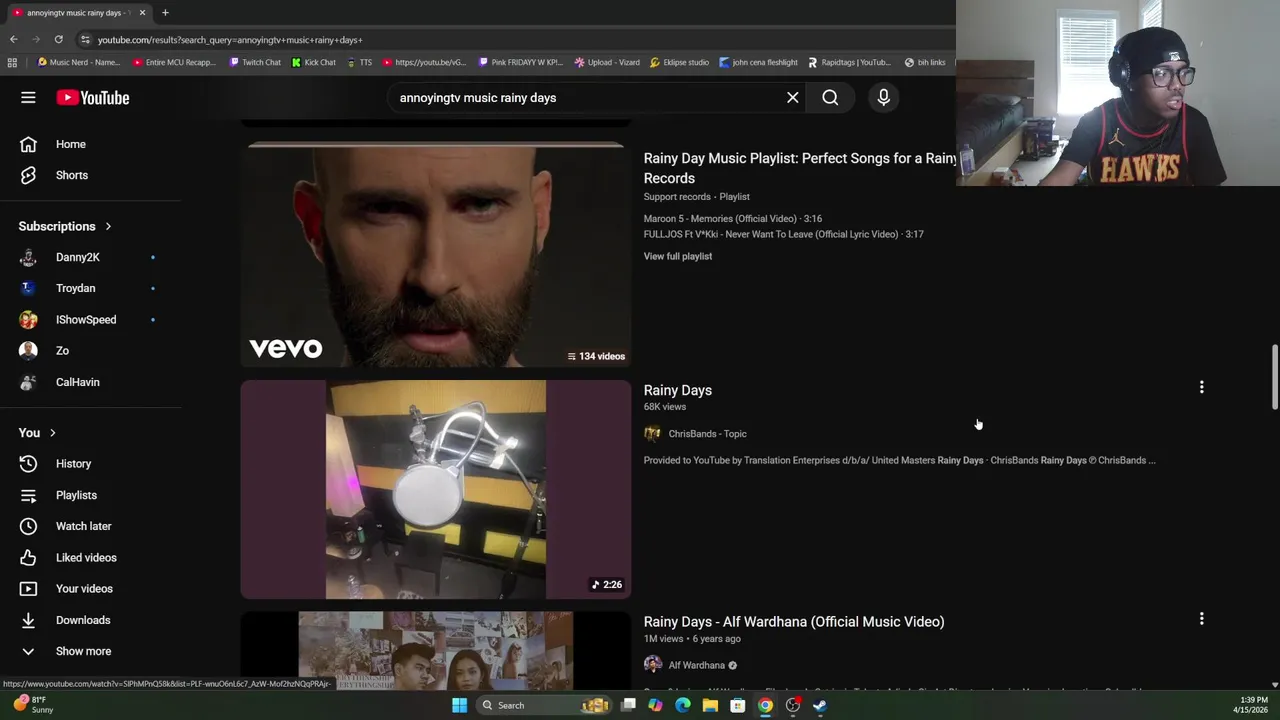
Task: Open more options for Alf Wardhana video
Action: 1201,619
